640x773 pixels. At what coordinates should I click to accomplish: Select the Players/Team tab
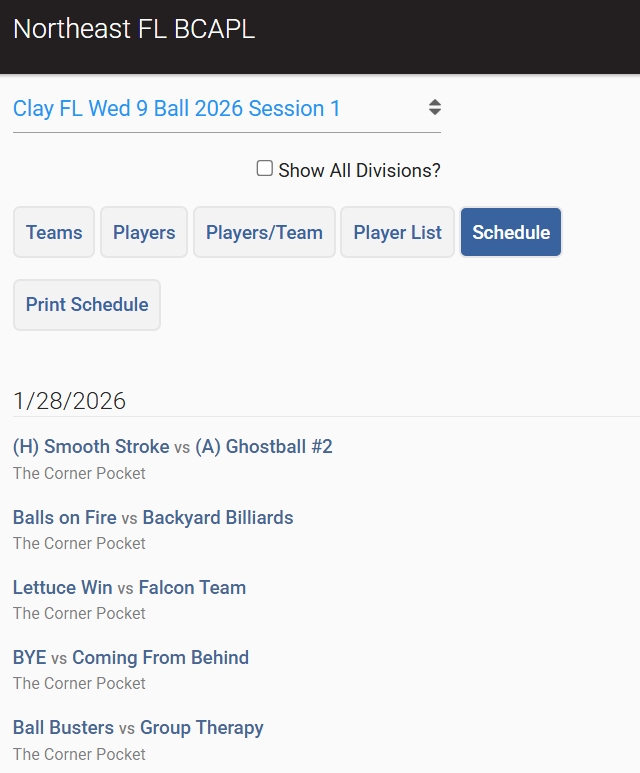click(x=264, y=233)
